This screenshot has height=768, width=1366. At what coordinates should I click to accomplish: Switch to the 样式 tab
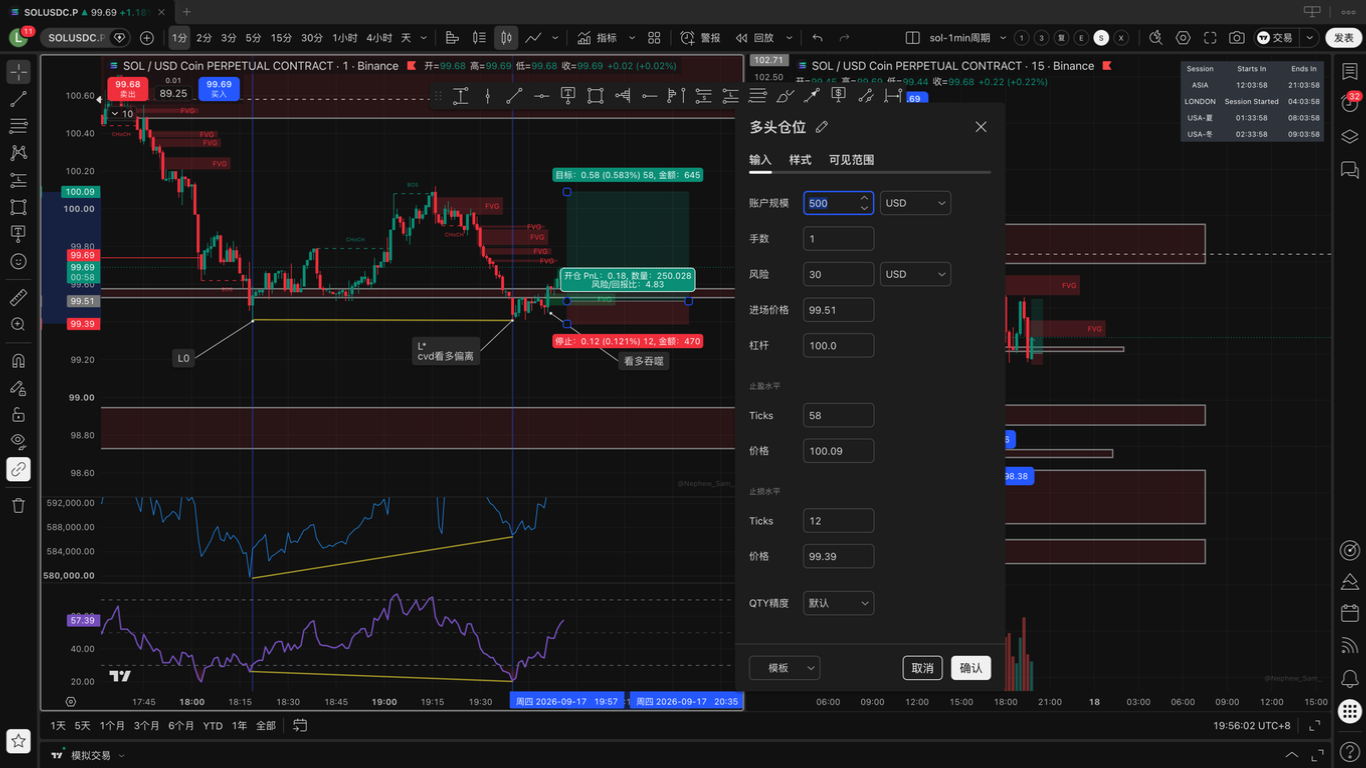(x=800, y=160)
